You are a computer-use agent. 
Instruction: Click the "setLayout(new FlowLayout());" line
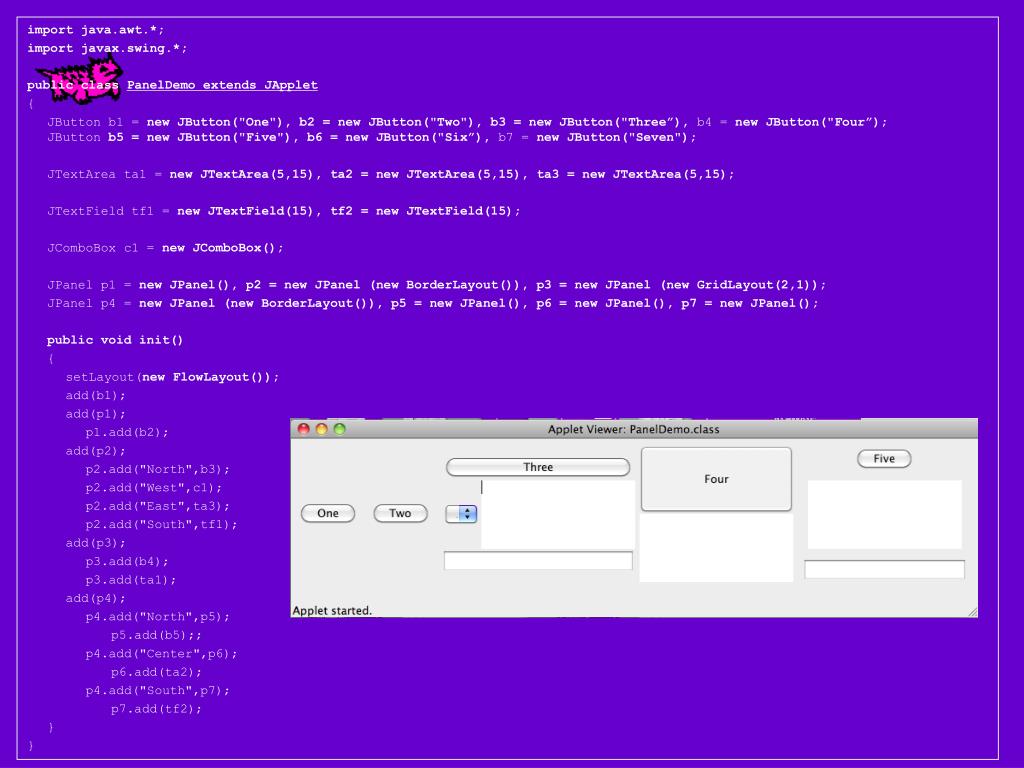click(172, 377)
